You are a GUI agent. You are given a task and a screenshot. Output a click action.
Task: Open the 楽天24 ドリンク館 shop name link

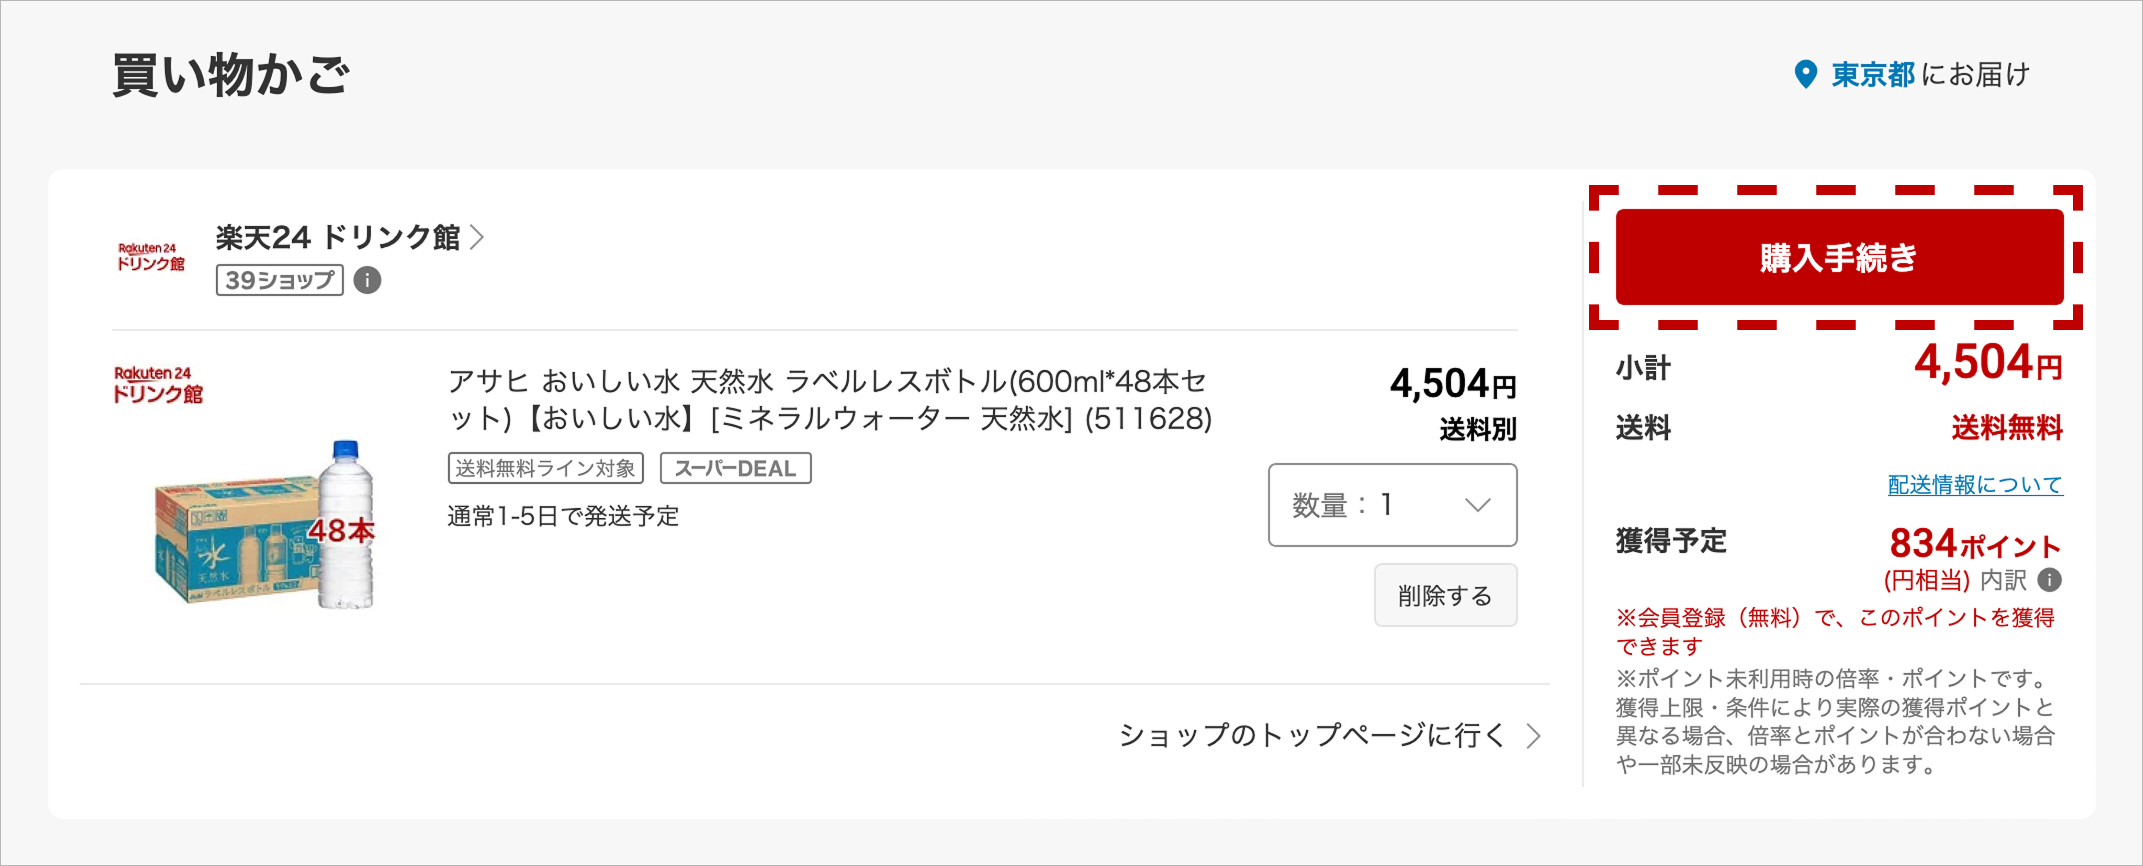pos(337,237)
